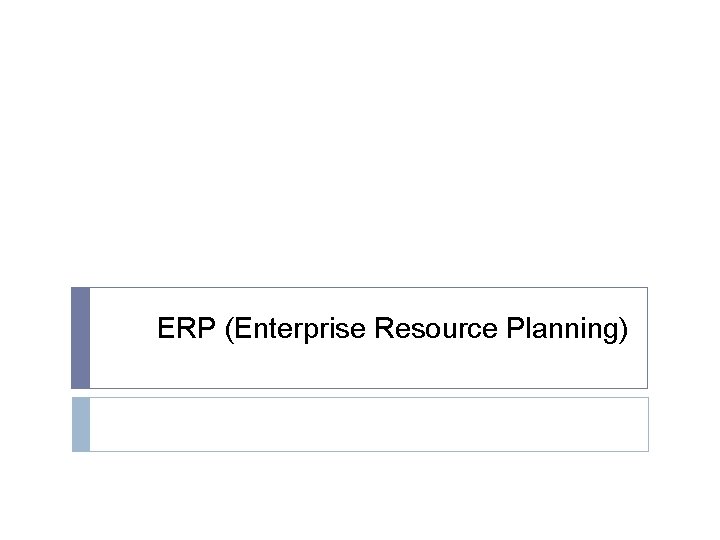
Task: Select the dark blue accent bar beside title
Action: [81, 338]
